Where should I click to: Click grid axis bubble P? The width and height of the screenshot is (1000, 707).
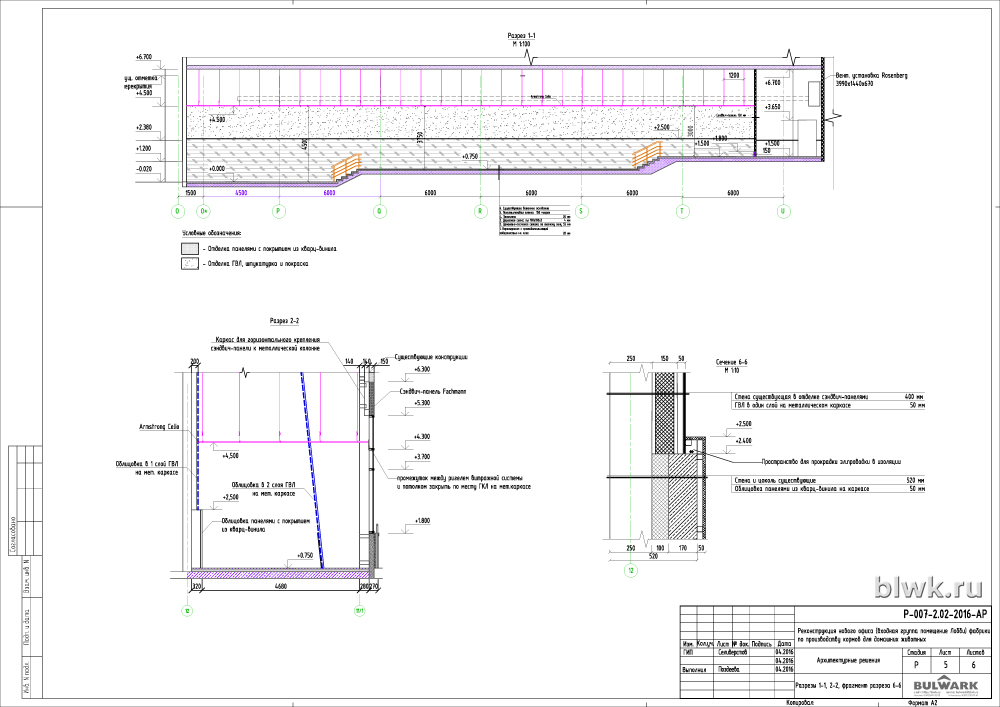(x=278, y=211)
